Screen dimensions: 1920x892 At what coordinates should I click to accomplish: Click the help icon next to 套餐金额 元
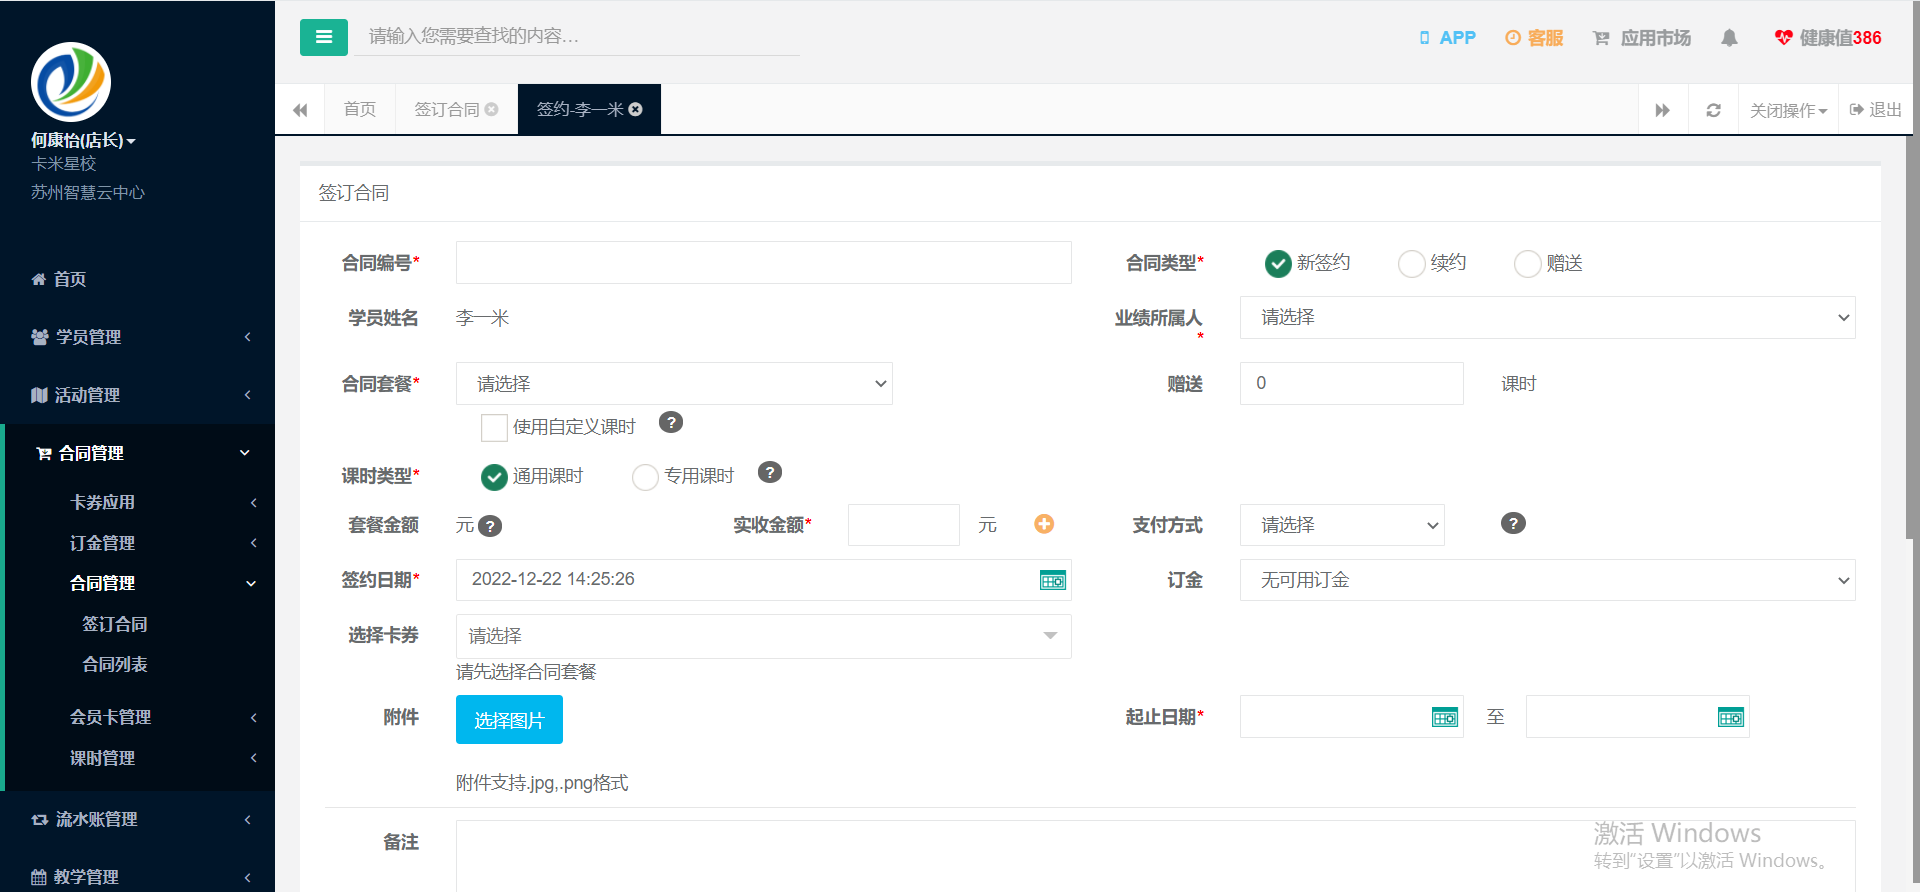pyautogui.click(x=490, y=526)
